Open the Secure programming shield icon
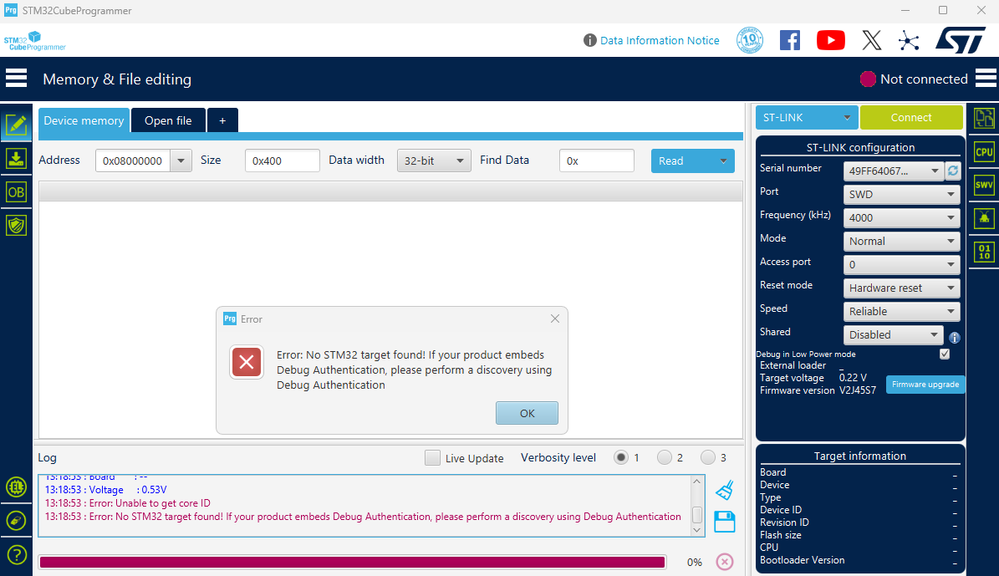999x576 pixels. point(16,225)
